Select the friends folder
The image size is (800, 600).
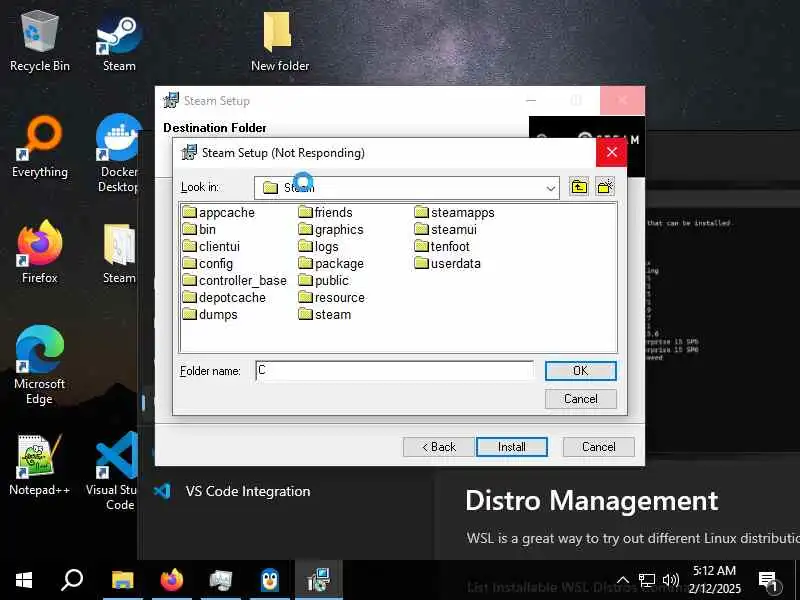pos(326,212)
